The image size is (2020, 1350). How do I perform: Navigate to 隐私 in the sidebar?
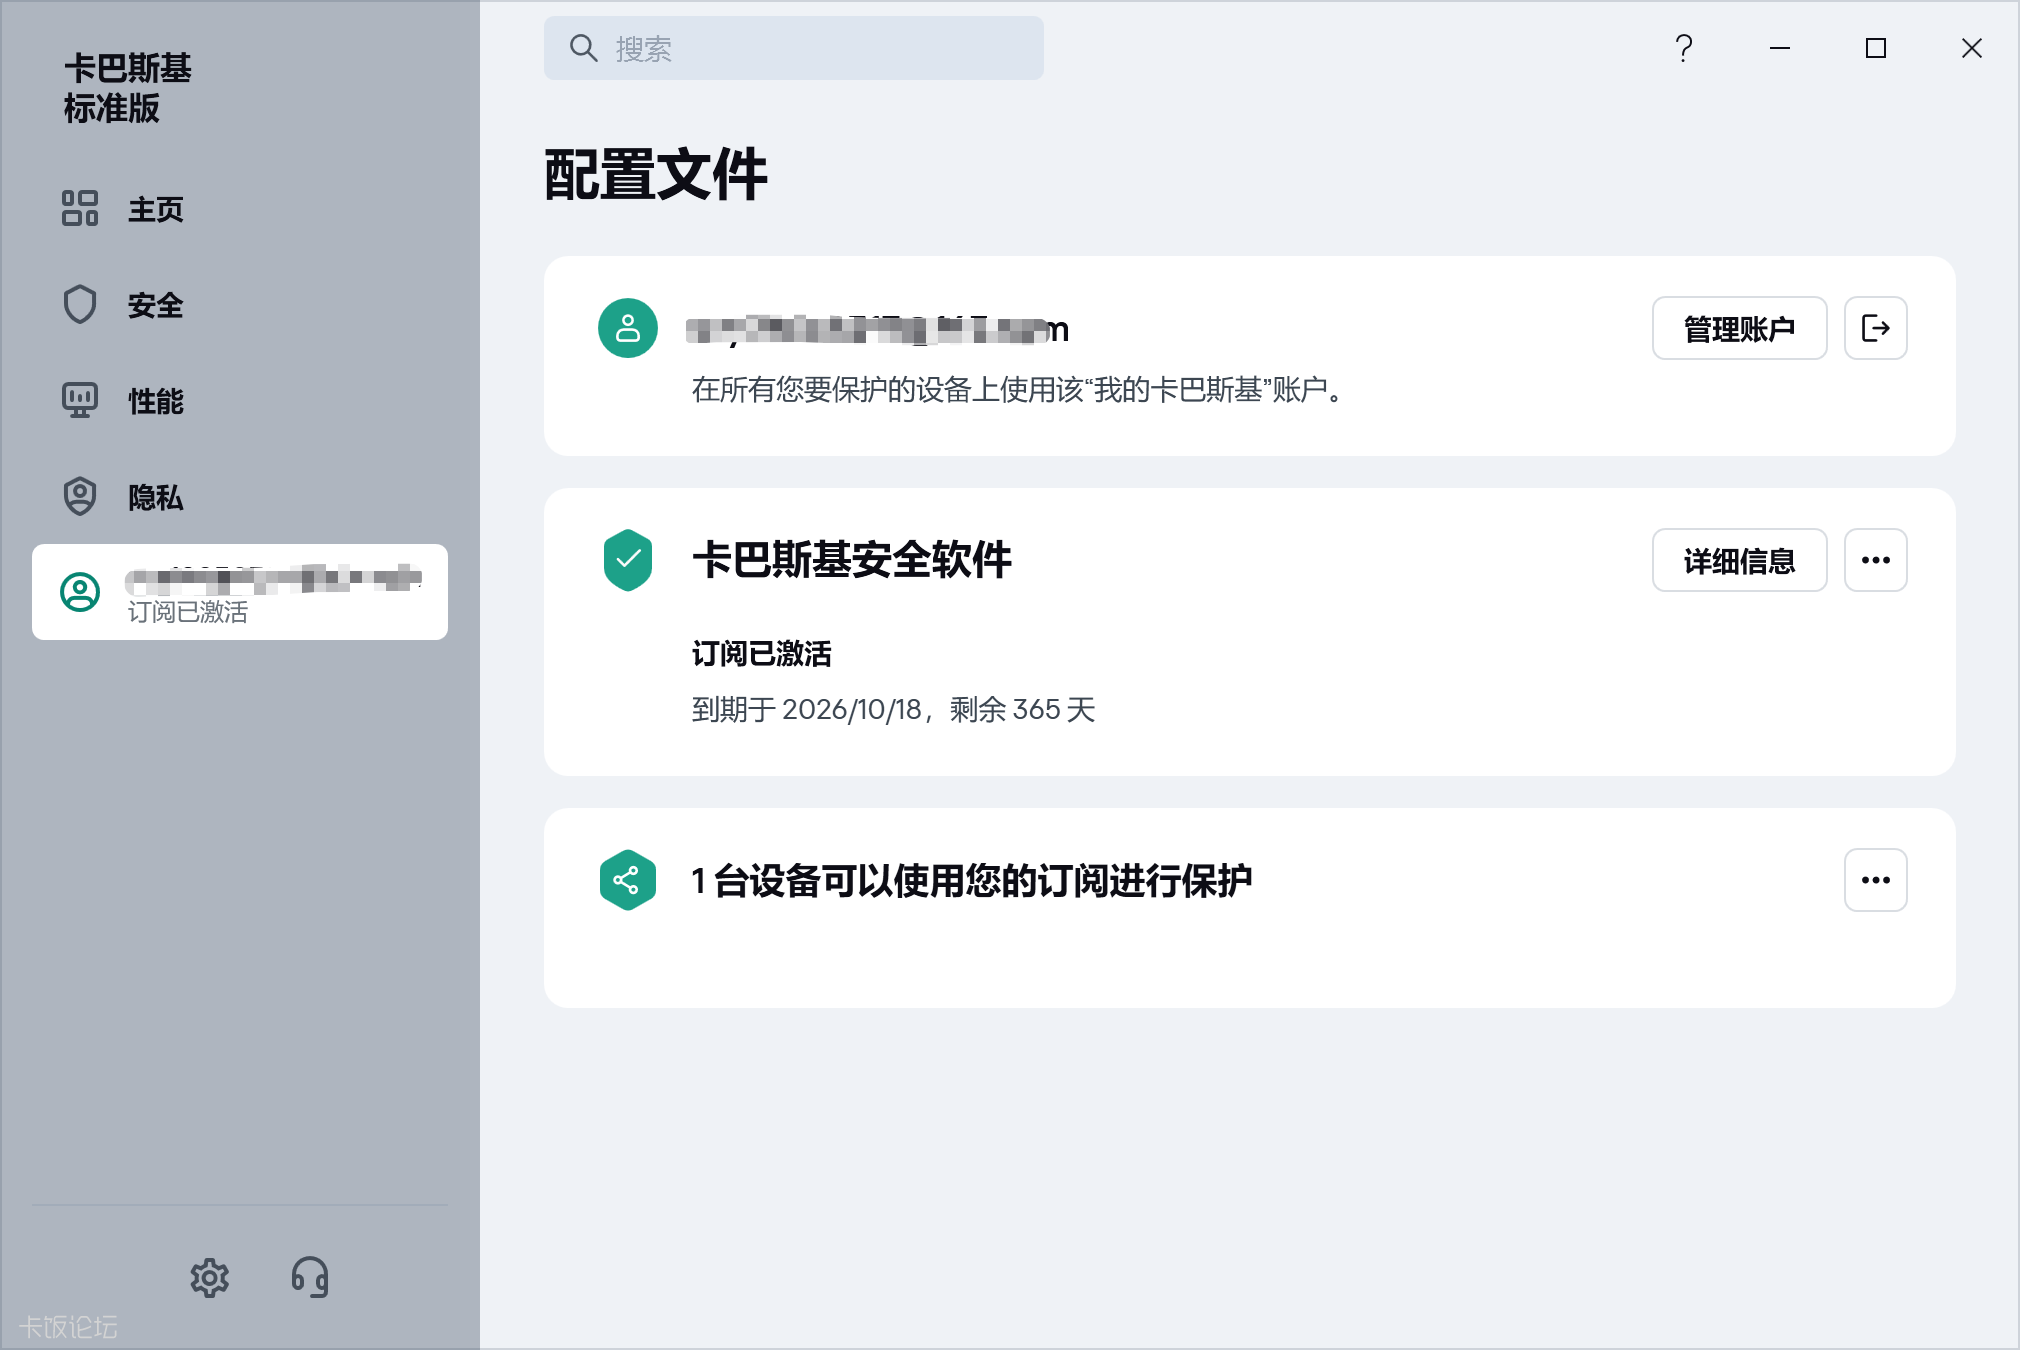155,498
